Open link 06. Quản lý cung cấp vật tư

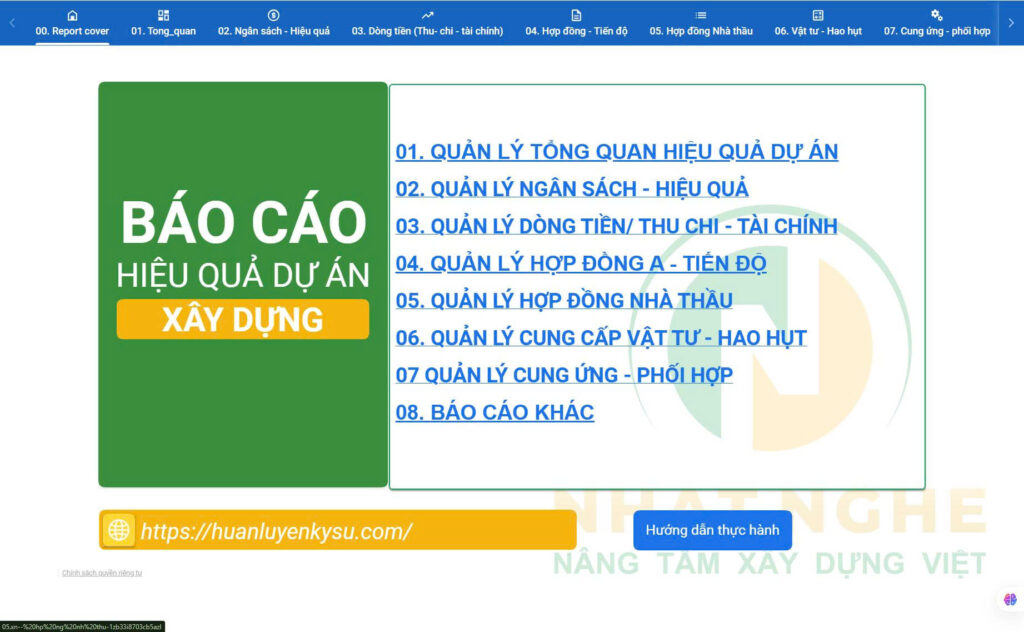coord(601,338)
